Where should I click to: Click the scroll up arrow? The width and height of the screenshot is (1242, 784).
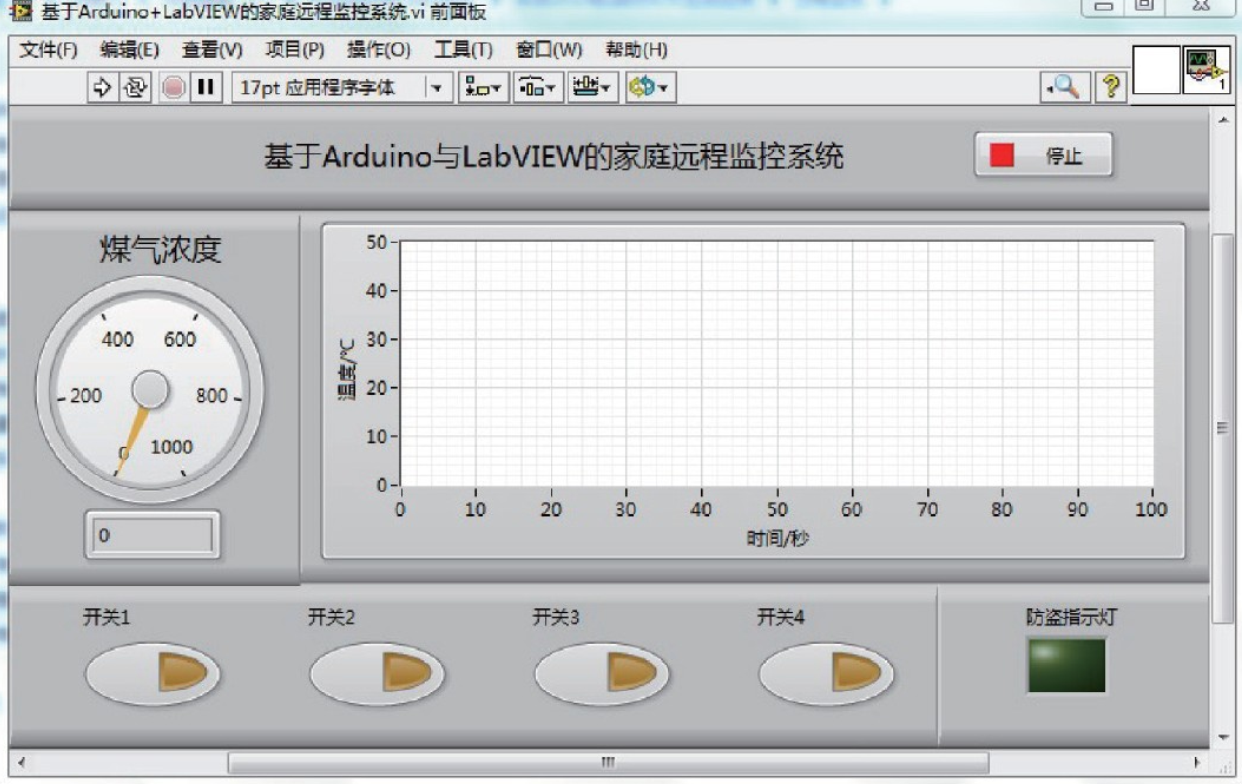[x=1221, y=119]
